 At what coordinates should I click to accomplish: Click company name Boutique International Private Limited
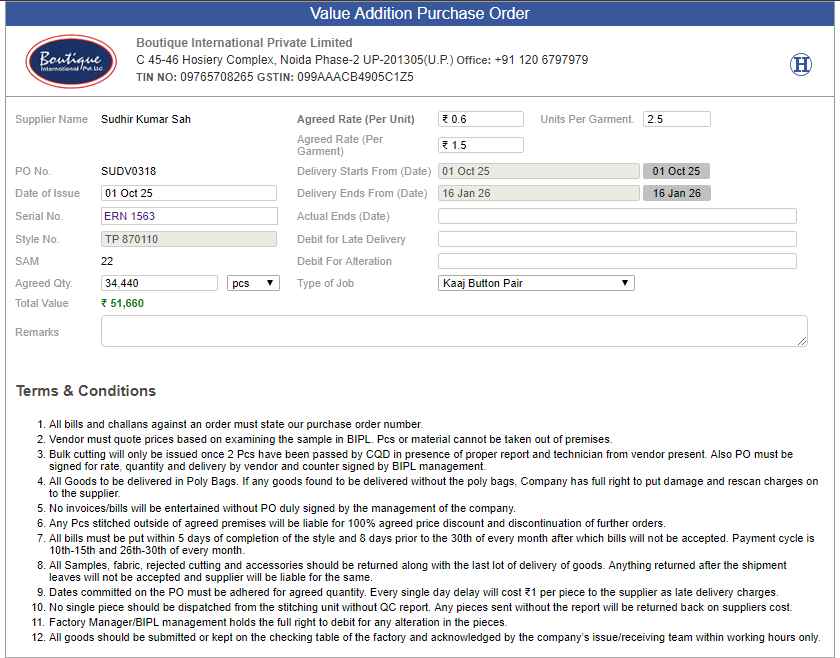click(244, 43)
